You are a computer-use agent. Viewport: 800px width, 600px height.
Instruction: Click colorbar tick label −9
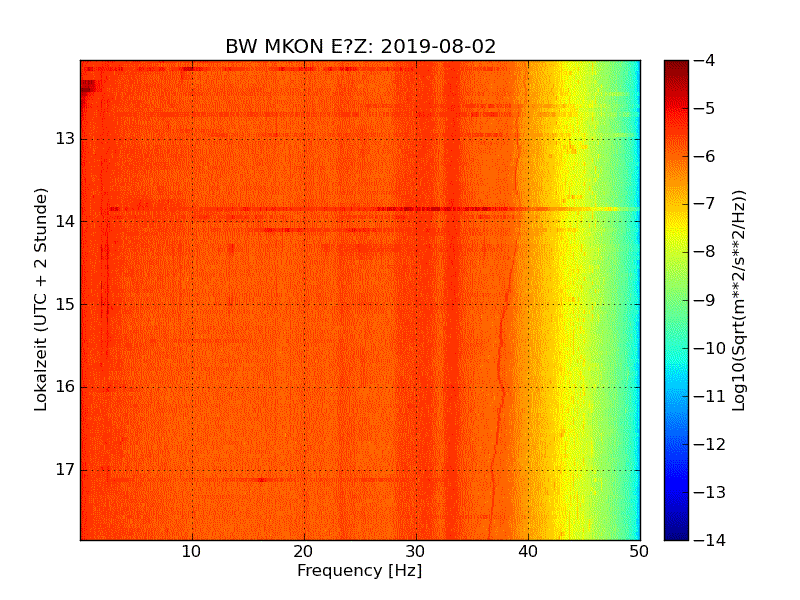[705, 300]
